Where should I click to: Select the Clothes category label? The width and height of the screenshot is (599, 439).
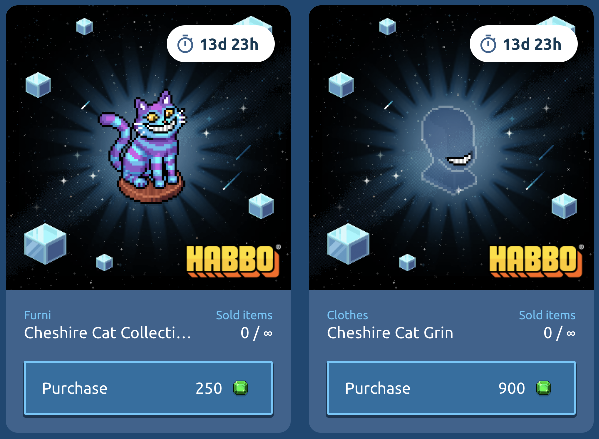[x=348, y=315]
